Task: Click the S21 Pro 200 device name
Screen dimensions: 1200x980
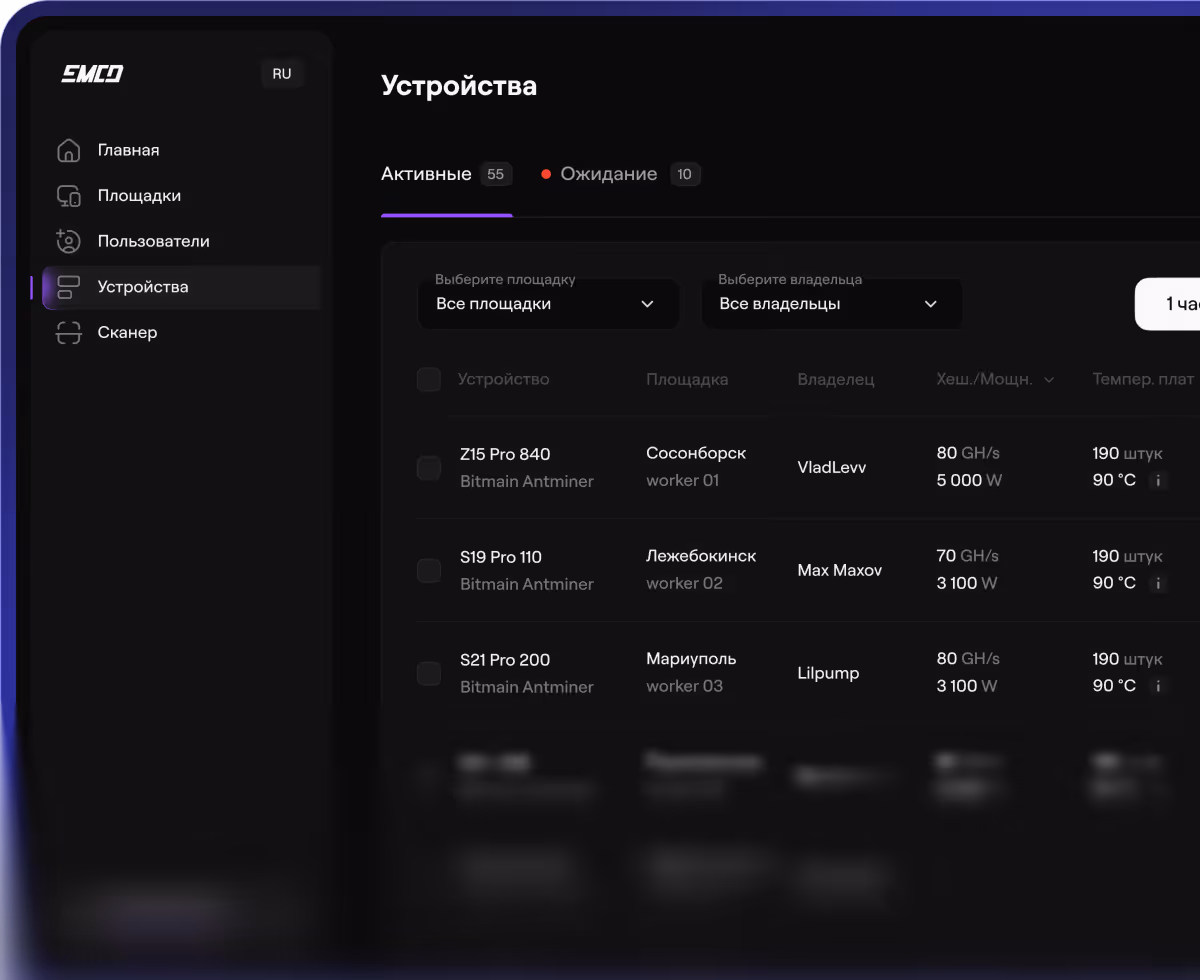Action: click(505, 660)
